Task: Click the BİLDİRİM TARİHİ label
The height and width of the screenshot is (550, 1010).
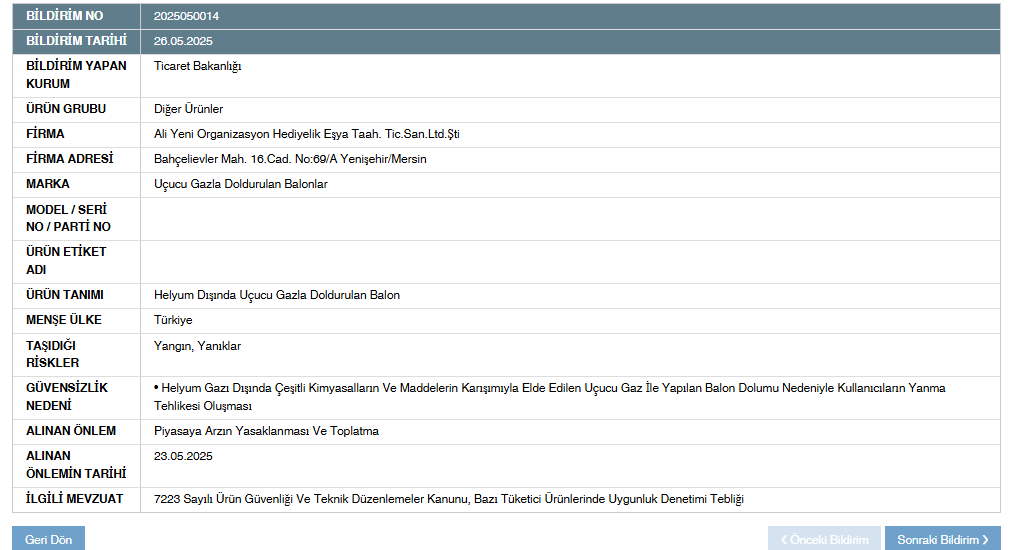Action: tap(77, 41)
